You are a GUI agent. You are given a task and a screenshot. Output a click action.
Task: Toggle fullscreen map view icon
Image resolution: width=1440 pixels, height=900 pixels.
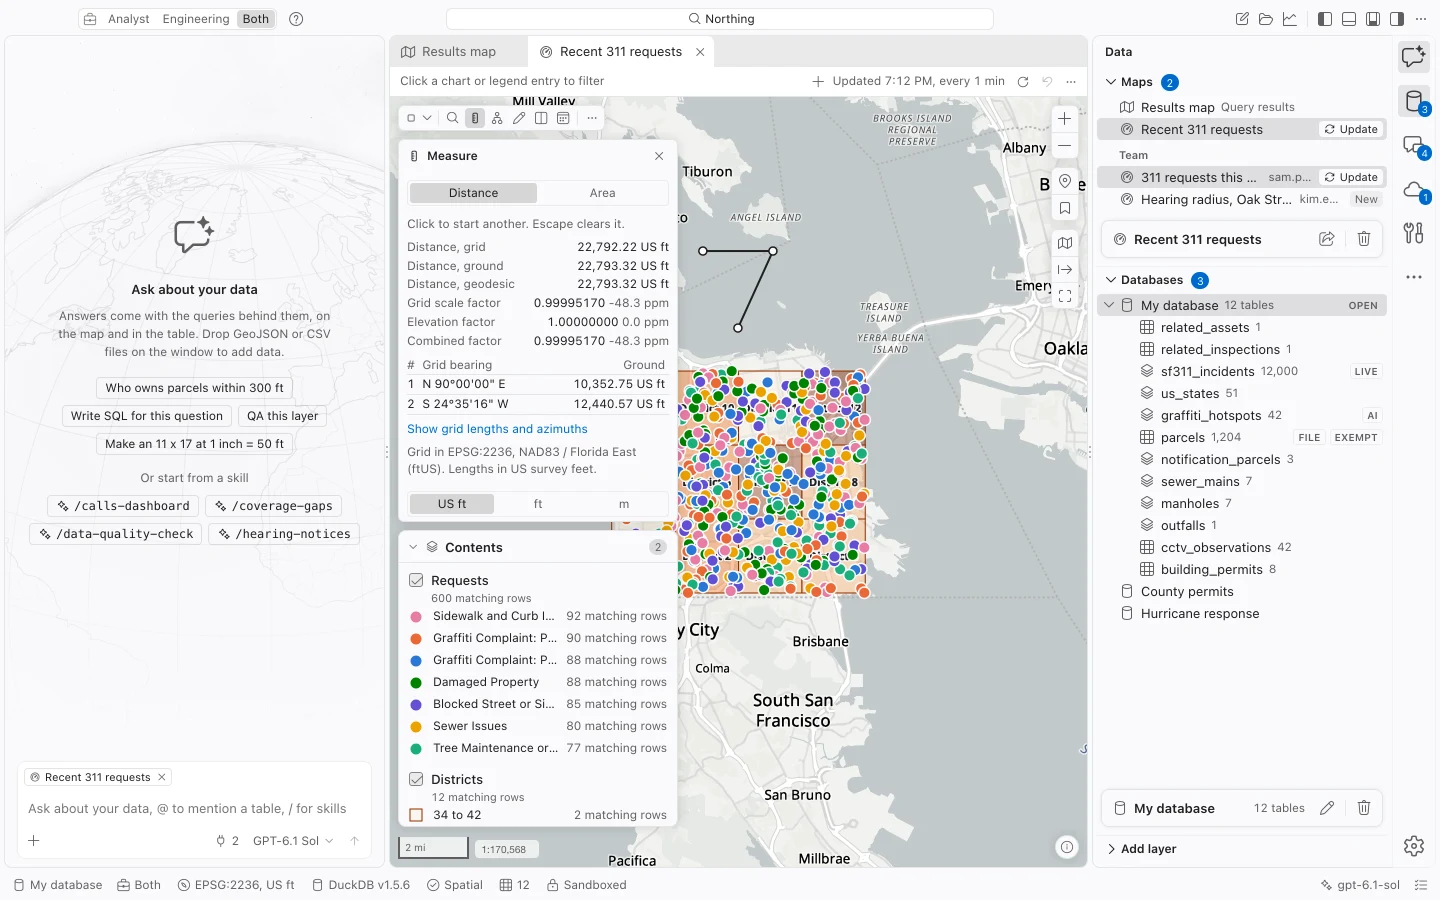tap(1065, 296)
